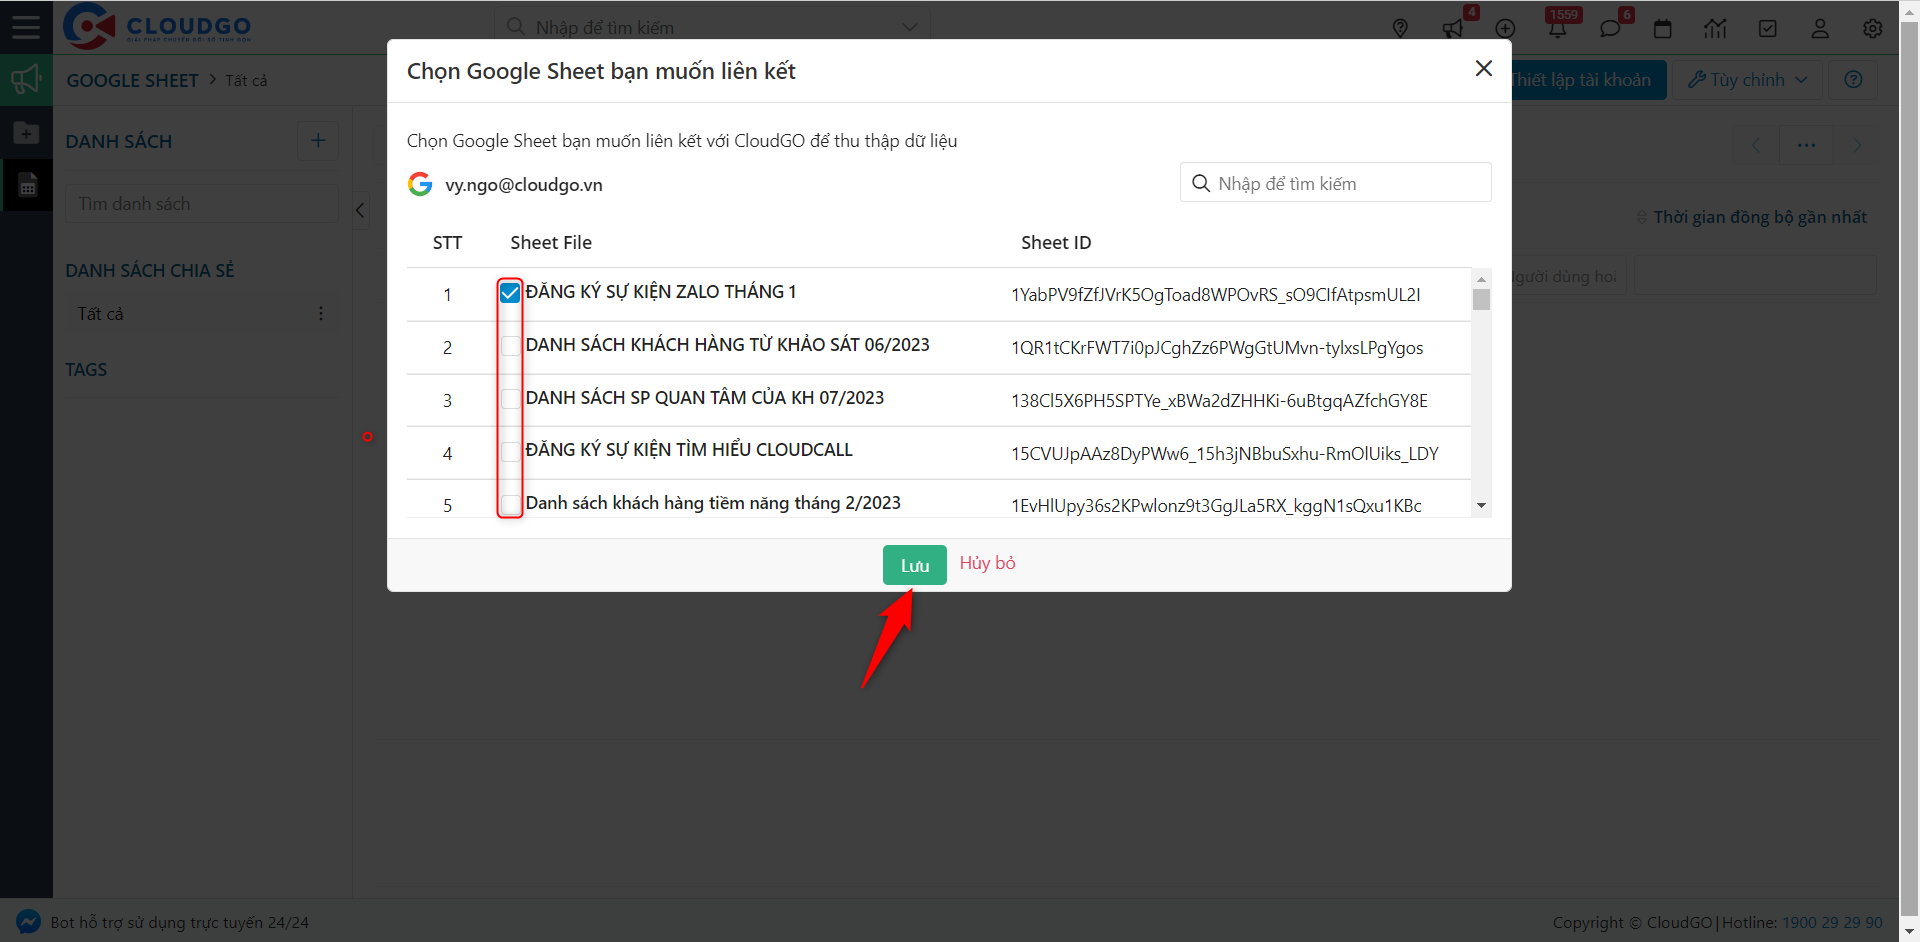The image size is (1920, 942).
Task: Open the chat messages icon
Action: 1610,28
